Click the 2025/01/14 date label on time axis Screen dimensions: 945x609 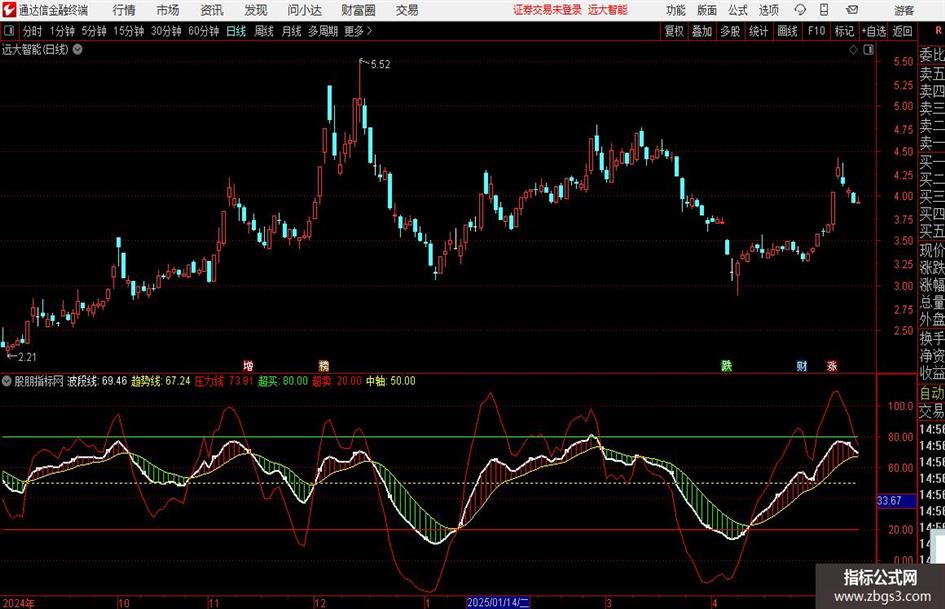(x=498, y=603)
